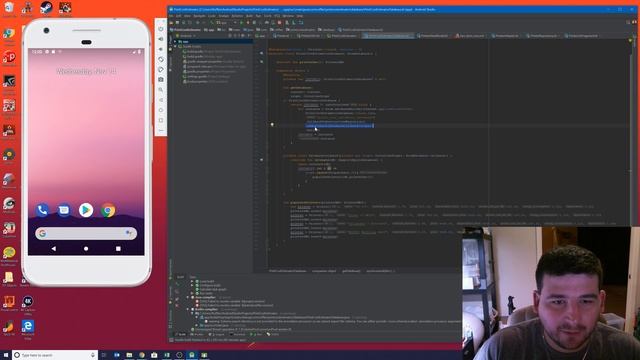Open the Refactor menu
Viewport: 640px width, 360px height.
coord(237,16)
